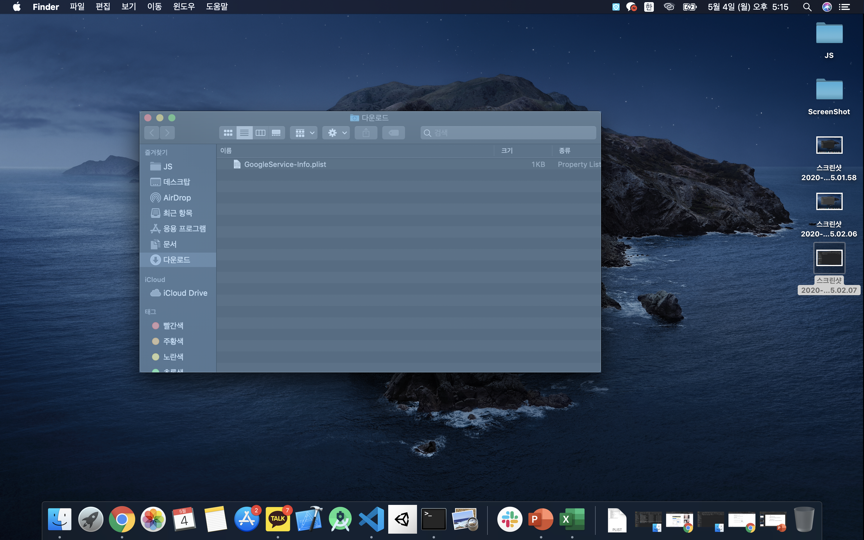Image resolution: width=864 pixels, height=540 pixels.
Task: Select the 노란색 yellow tag
Action: (x=178, y=357)
